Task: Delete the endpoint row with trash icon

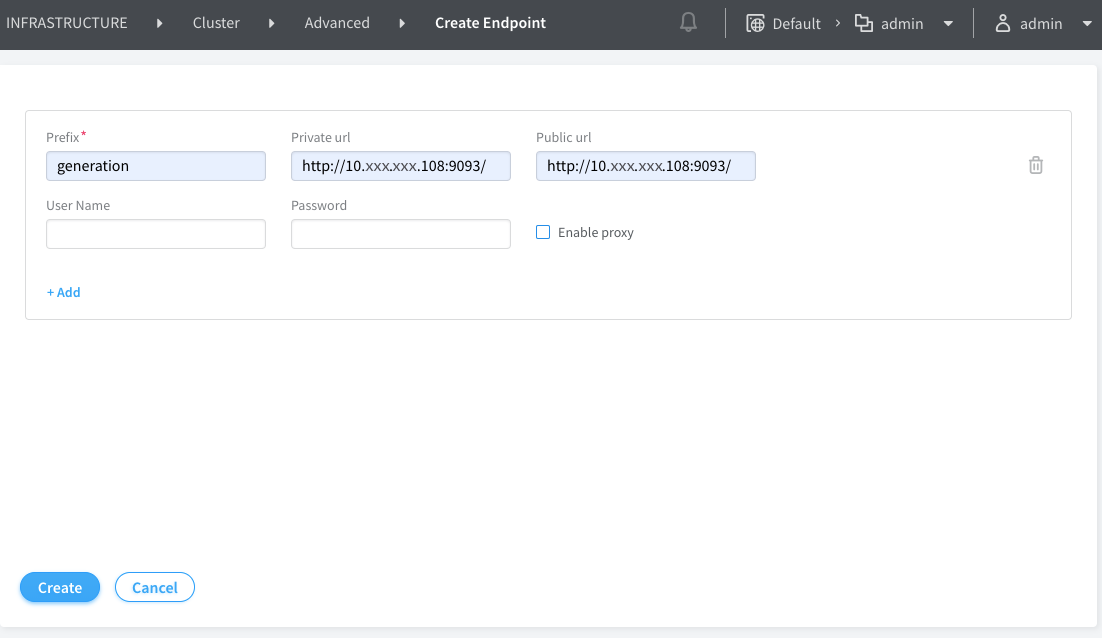Action: (1036, 166)
